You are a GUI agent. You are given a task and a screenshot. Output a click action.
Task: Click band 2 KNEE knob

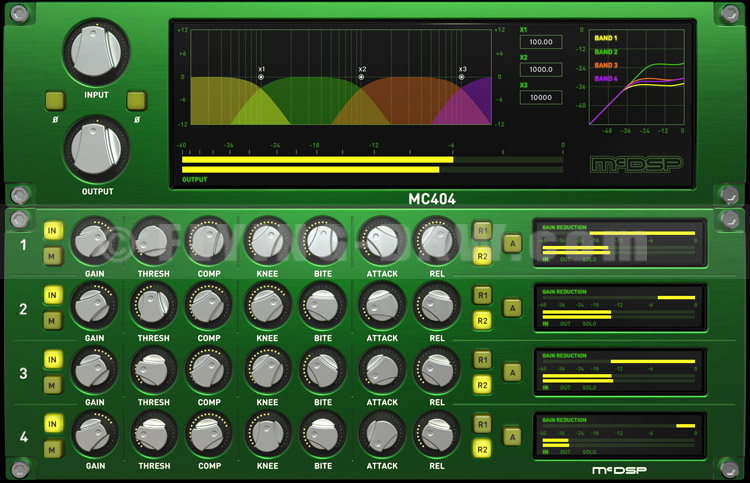point(267,306)
